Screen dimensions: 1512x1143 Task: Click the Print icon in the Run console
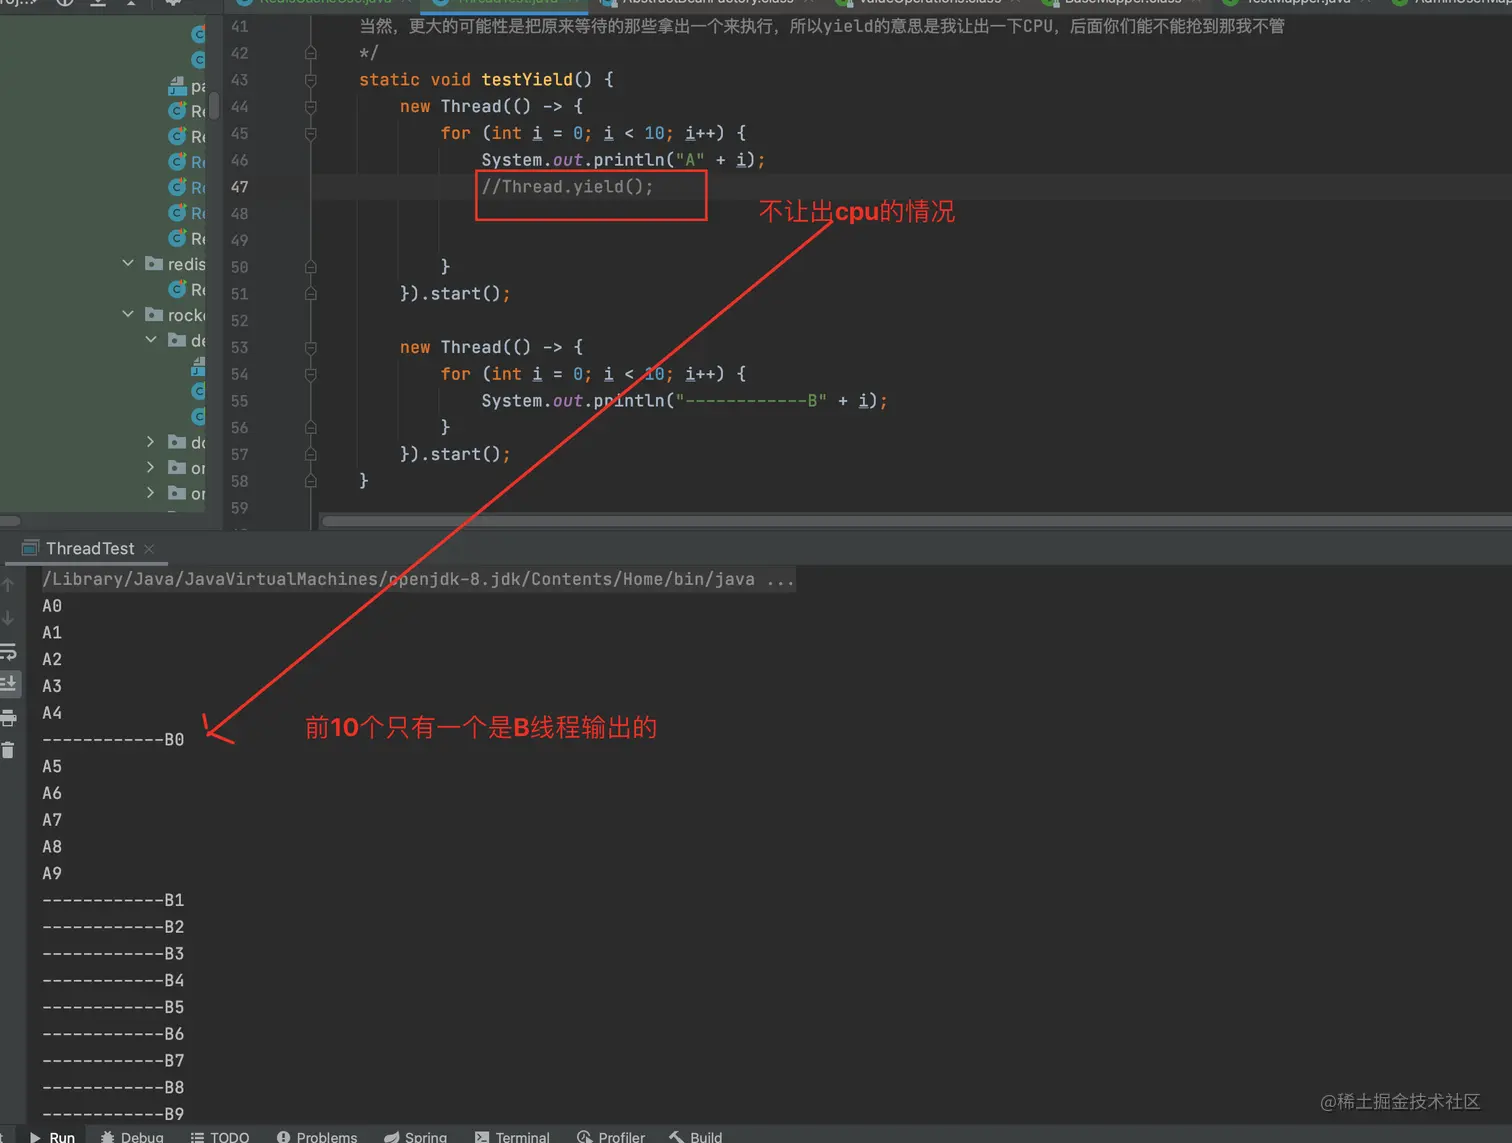click(x=8, y=717)
